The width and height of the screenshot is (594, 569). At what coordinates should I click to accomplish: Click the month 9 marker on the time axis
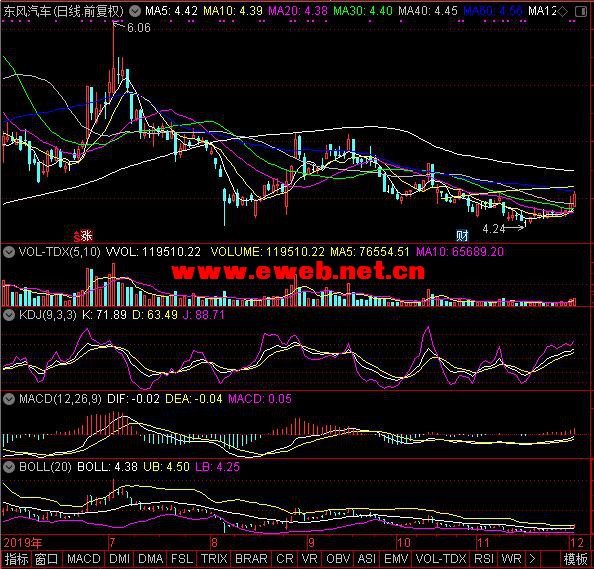coord(311,542)
